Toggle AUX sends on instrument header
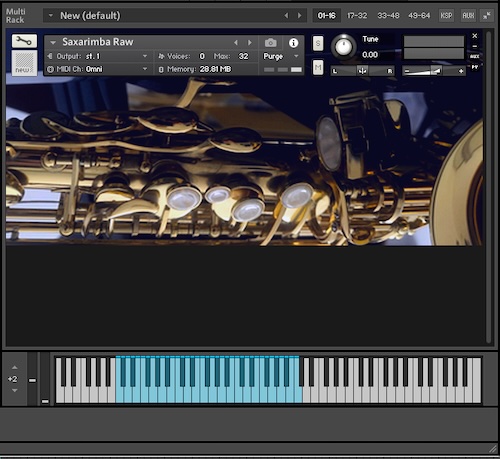 475,56
